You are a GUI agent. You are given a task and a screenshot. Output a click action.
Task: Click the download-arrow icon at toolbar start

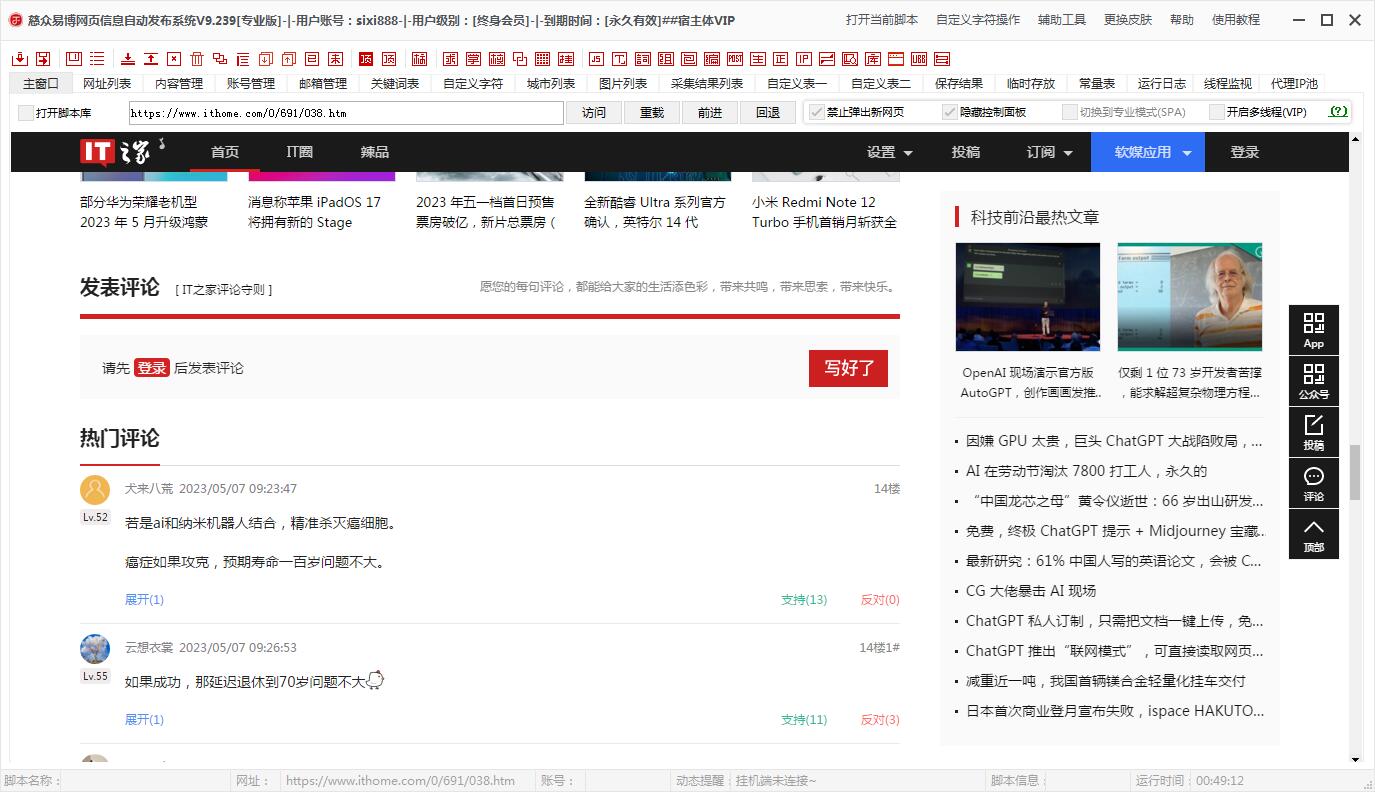(20, 59)
